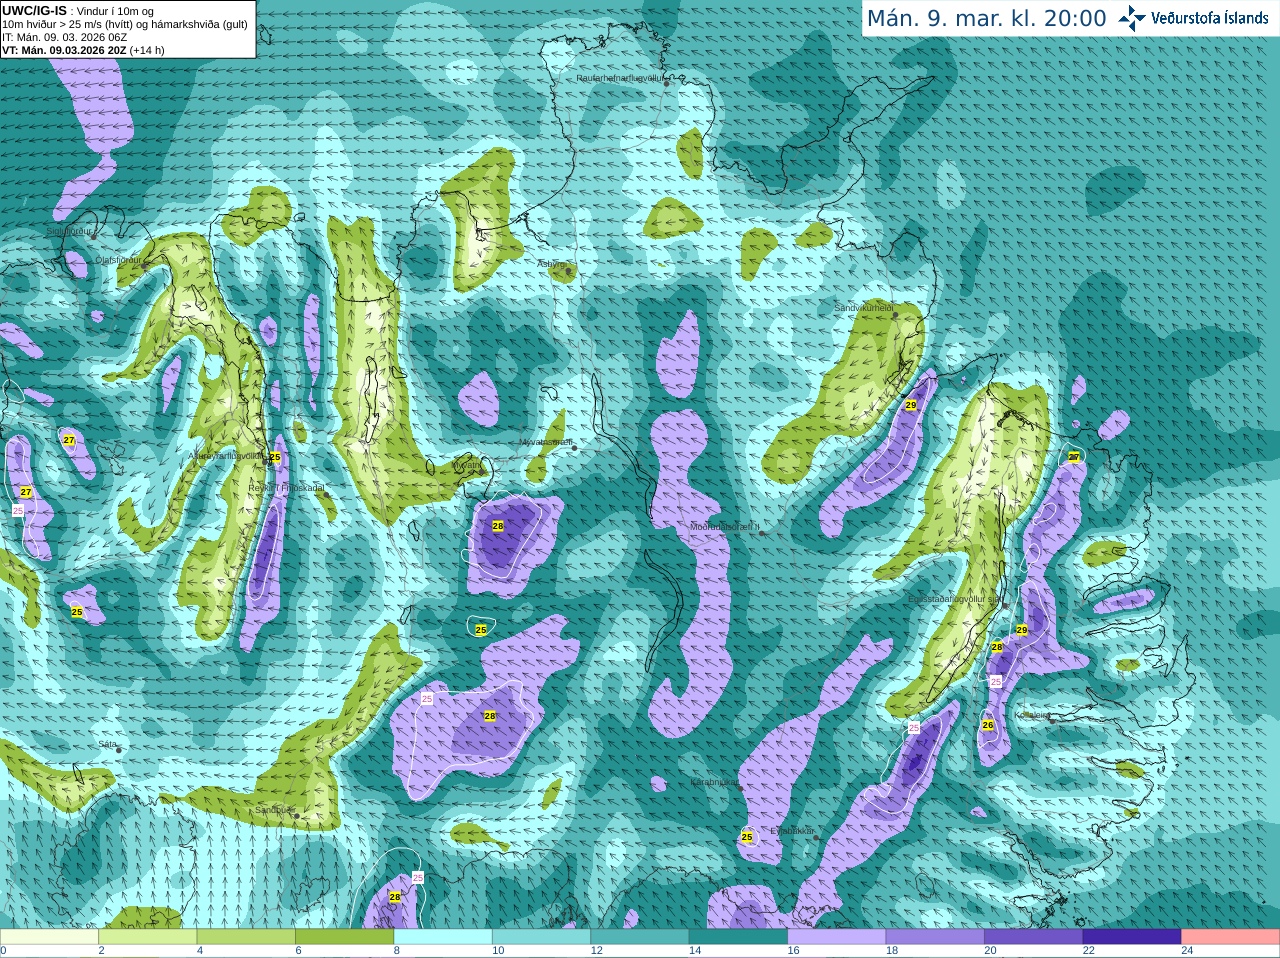Select the 2–4 m/s legend color segment
The height and width of the screenshot is (958, 1280).
pos(148,937)
